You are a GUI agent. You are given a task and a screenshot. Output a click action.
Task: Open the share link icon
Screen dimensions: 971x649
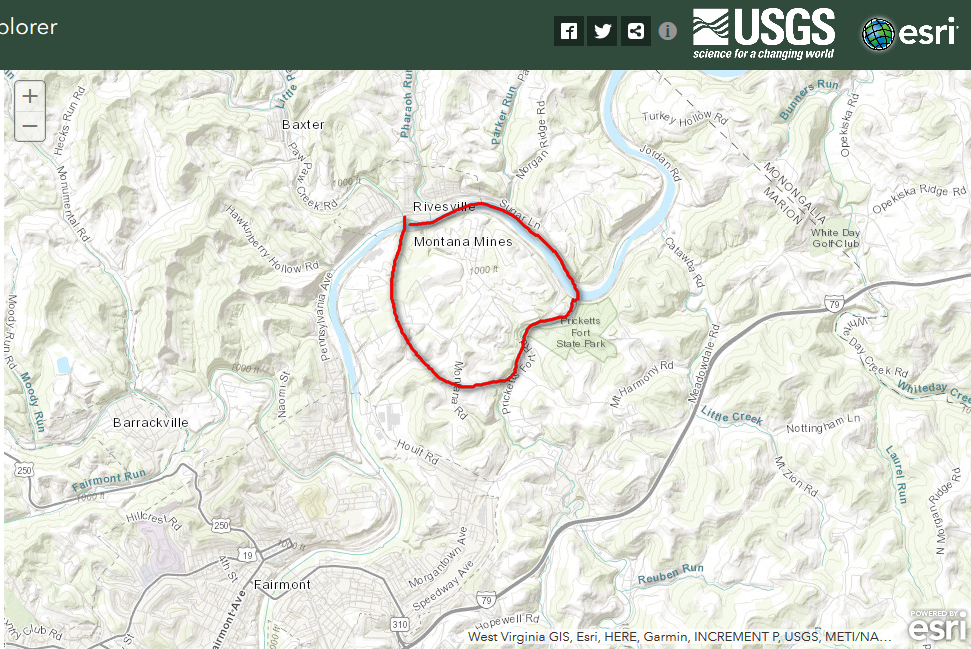tap(635, 31)
